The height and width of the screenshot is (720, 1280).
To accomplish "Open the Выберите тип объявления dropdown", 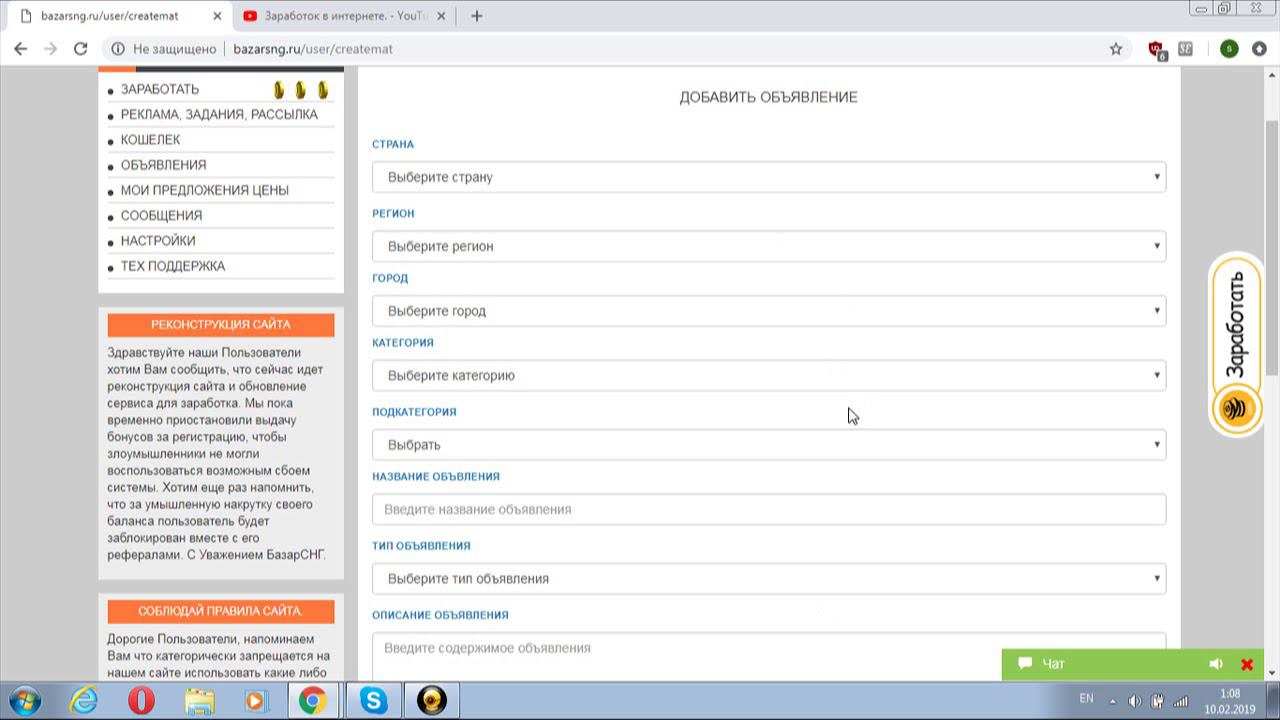I will click(x=768, y=579).
